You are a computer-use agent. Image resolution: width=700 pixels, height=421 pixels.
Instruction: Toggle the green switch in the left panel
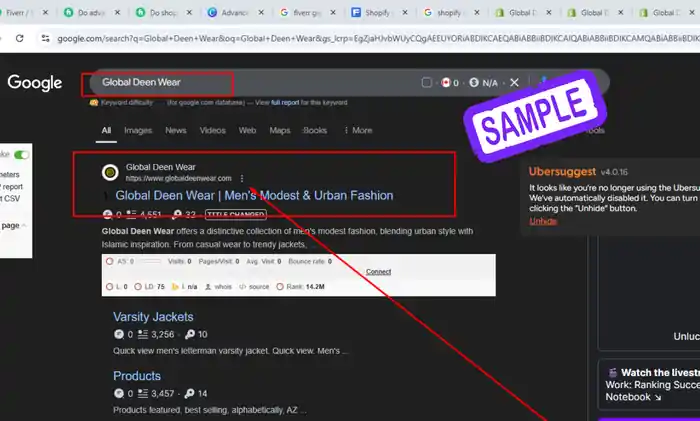[x=21, y=155]
